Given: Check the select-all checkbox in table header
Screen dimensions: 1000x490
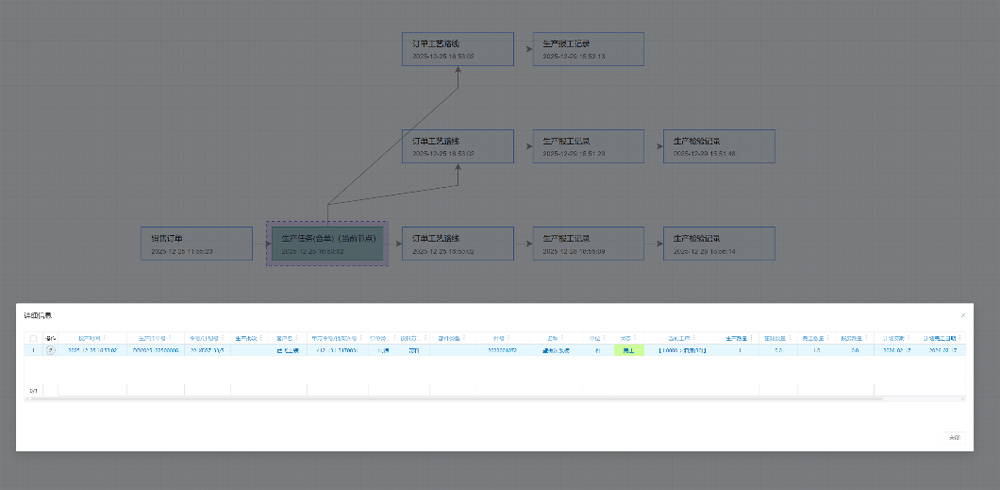Looking at the screenshot, I should coord(33,338).
